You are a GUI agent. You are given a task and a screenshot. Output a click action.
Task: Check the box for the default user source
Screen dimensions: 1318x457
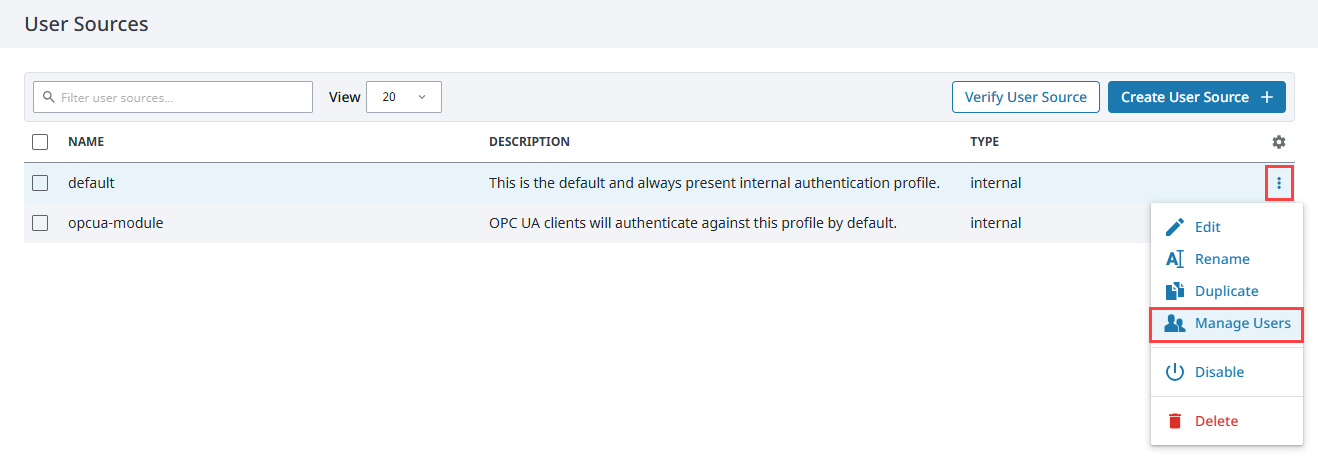40,183
